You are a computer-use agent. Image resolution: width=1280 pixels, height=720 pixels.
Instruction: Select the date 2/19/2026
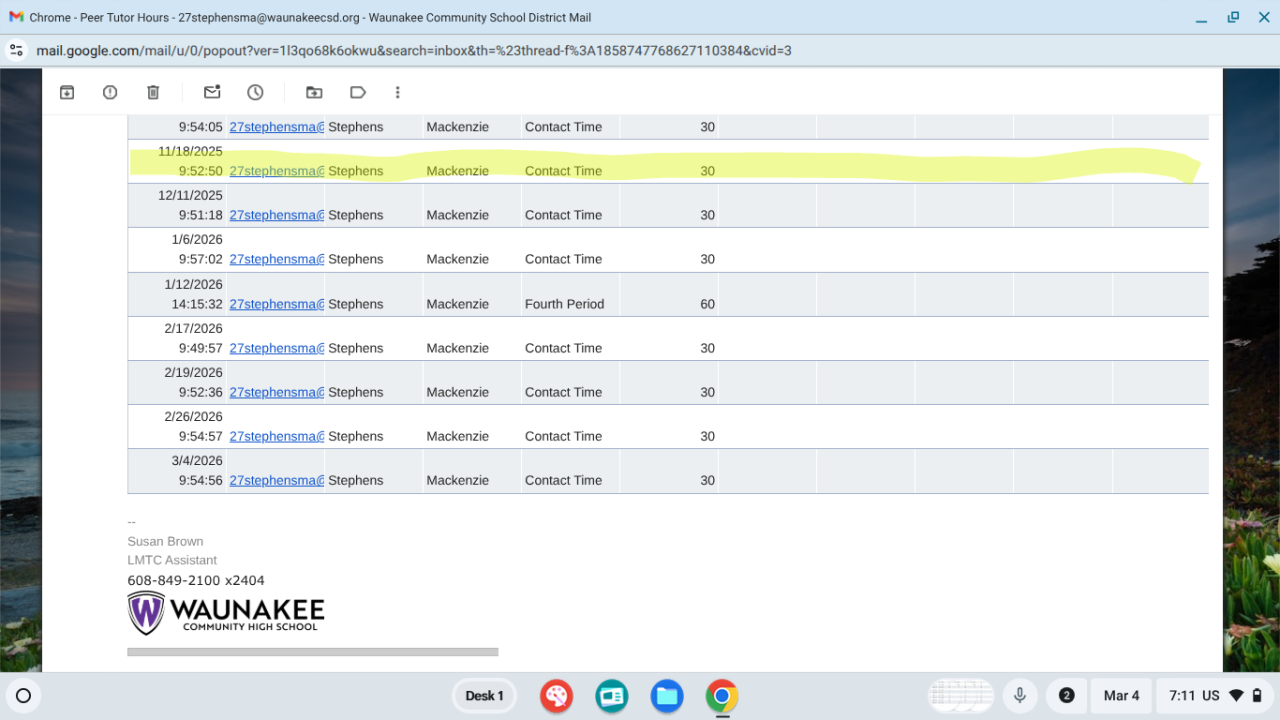pyautogui.click(x=194, y=372)
